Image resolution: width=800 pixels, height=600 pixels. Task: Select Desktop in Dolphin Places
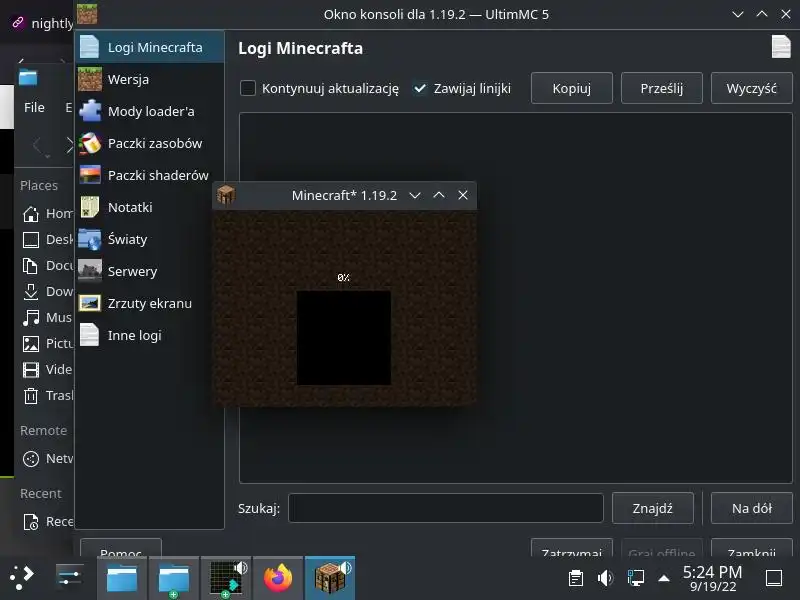(48, 239)
